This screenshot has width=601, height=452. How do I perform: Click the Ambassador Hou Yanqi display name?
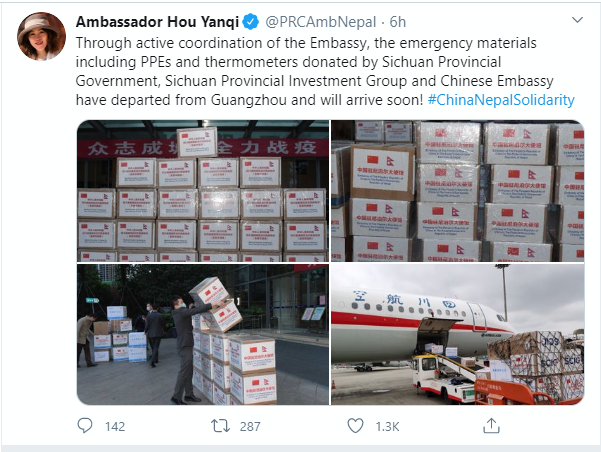point(158,22)
